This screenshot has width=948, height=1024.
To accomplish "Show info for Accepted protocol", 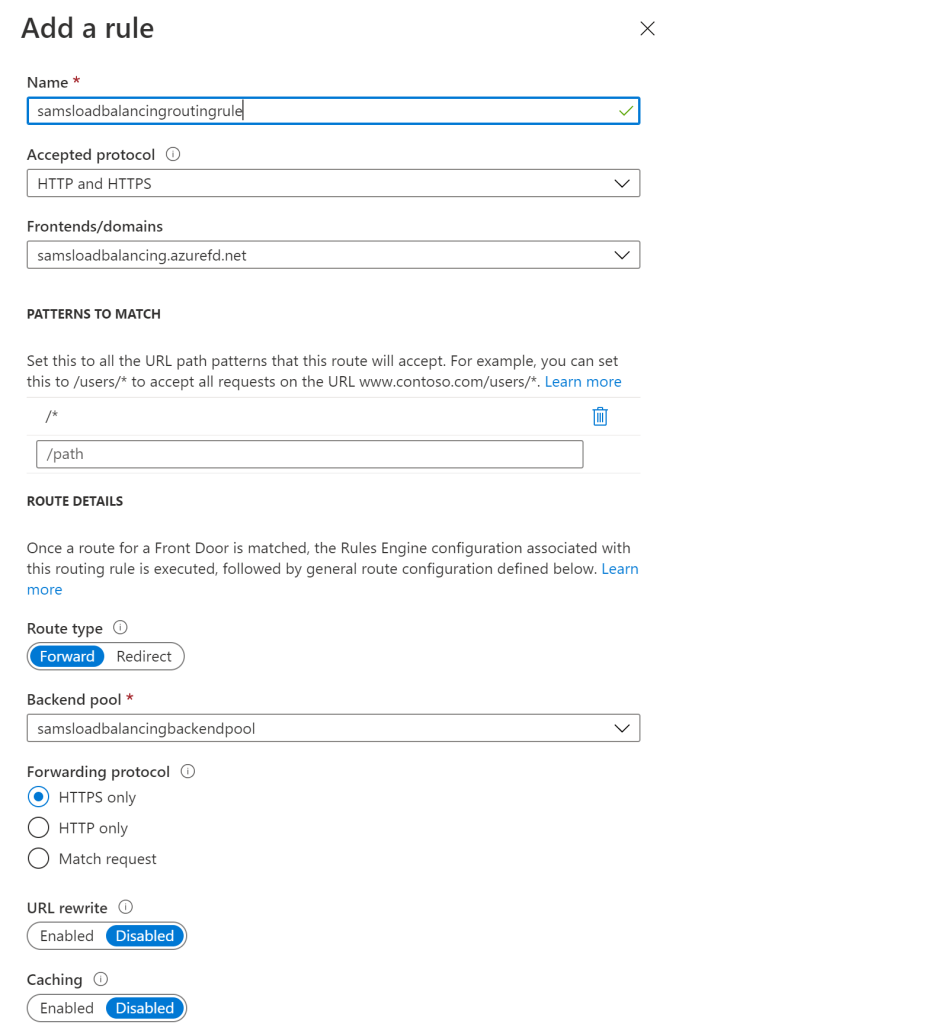I will coord(173,155).
